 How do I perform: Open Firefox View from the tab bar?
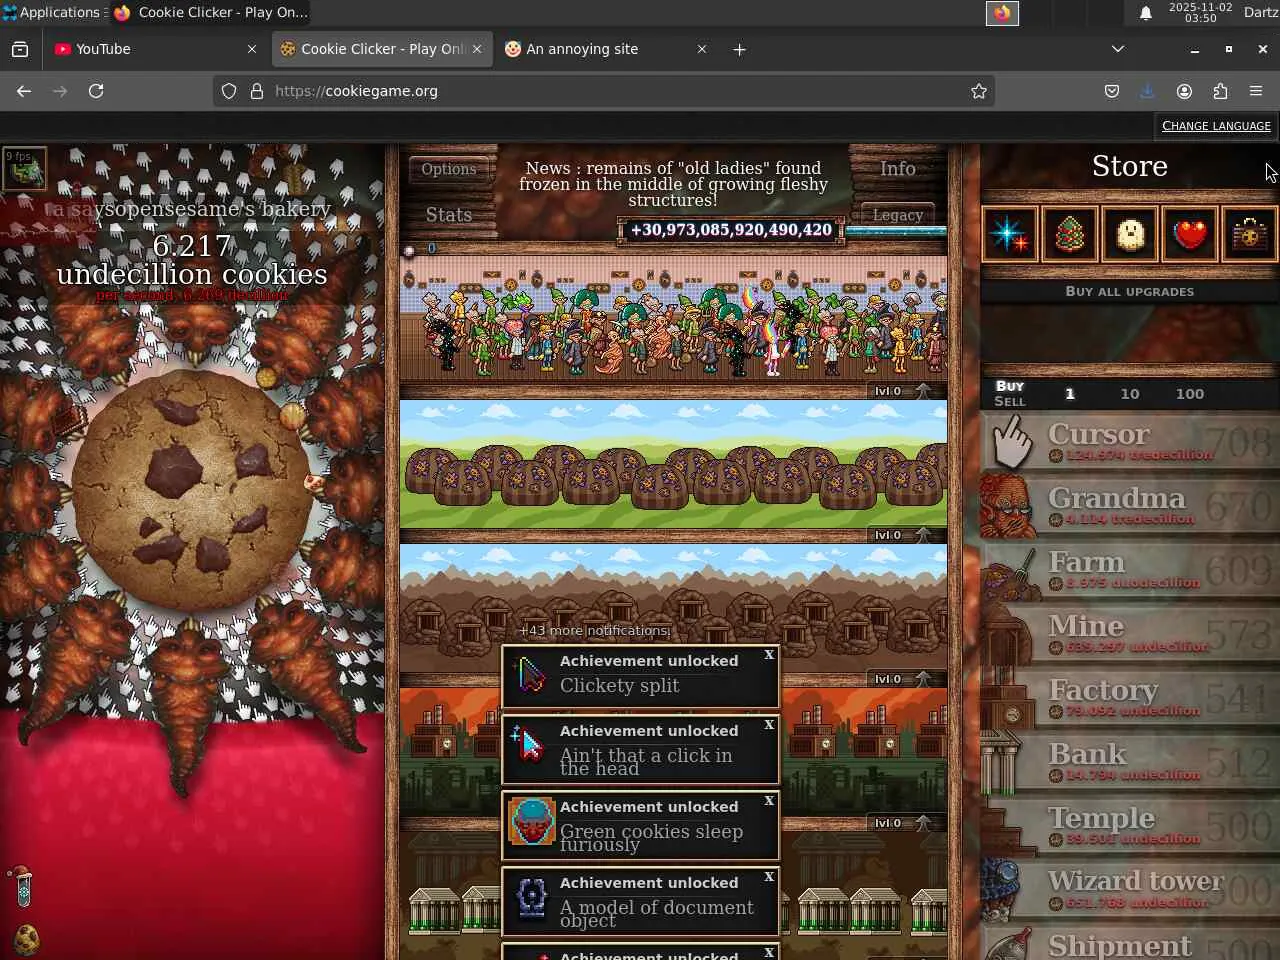tap(20, 49)
